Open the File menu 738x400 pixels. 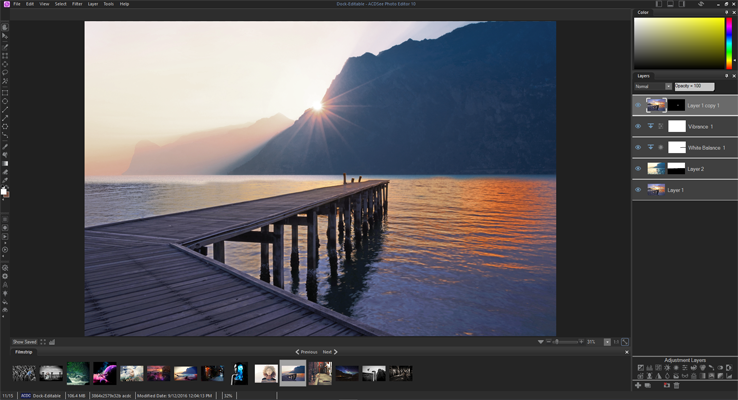coord(17,4)
